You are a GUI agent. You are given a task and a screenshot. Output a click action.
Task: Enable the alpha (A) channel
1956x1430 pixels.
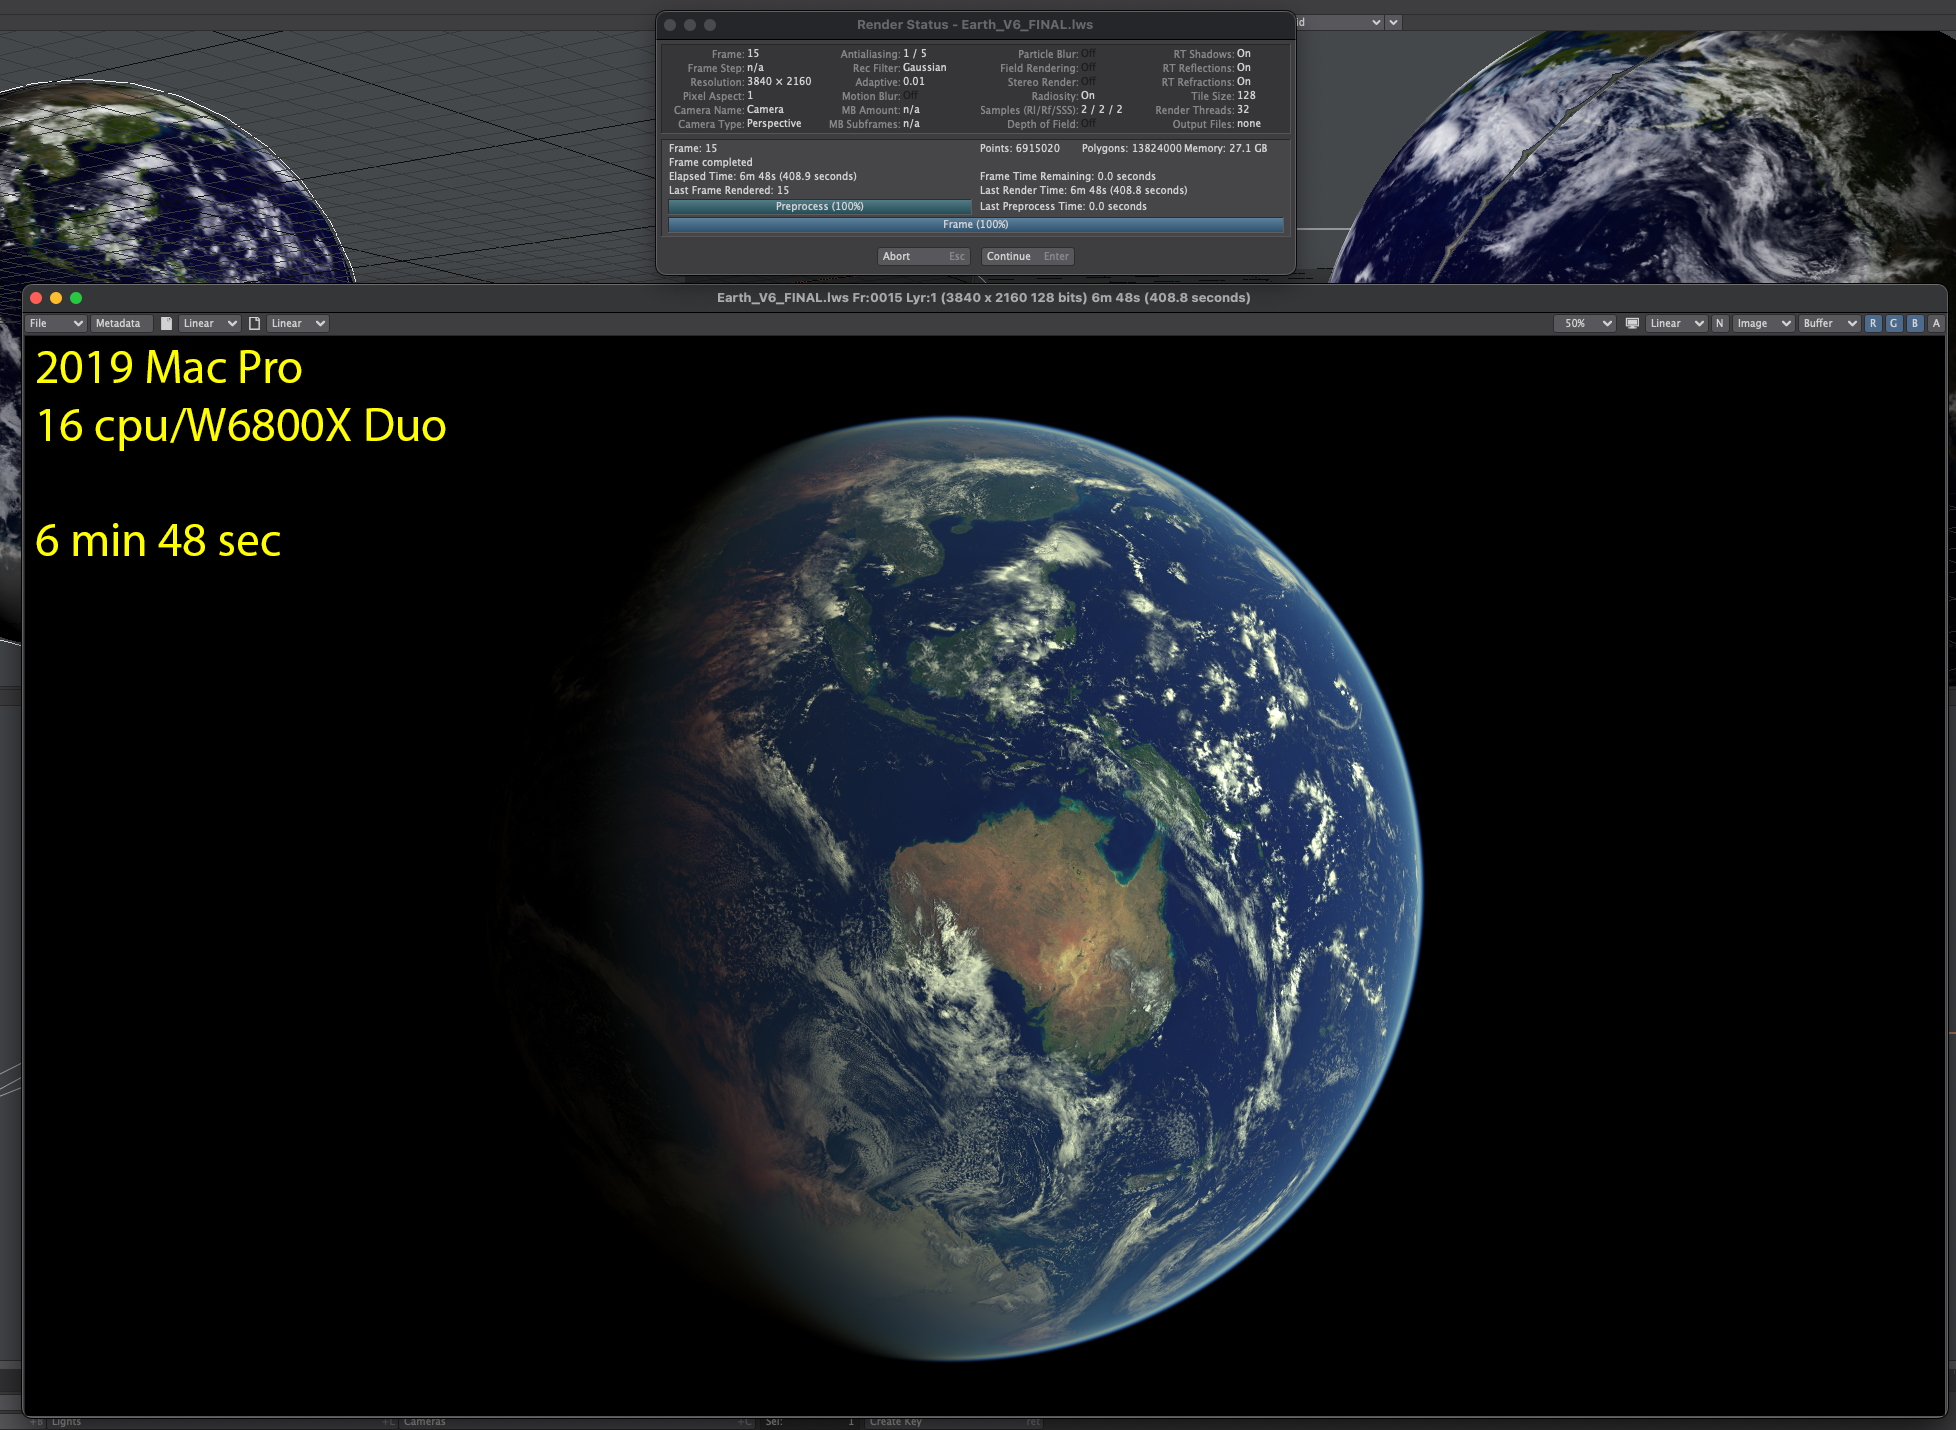1936,323
